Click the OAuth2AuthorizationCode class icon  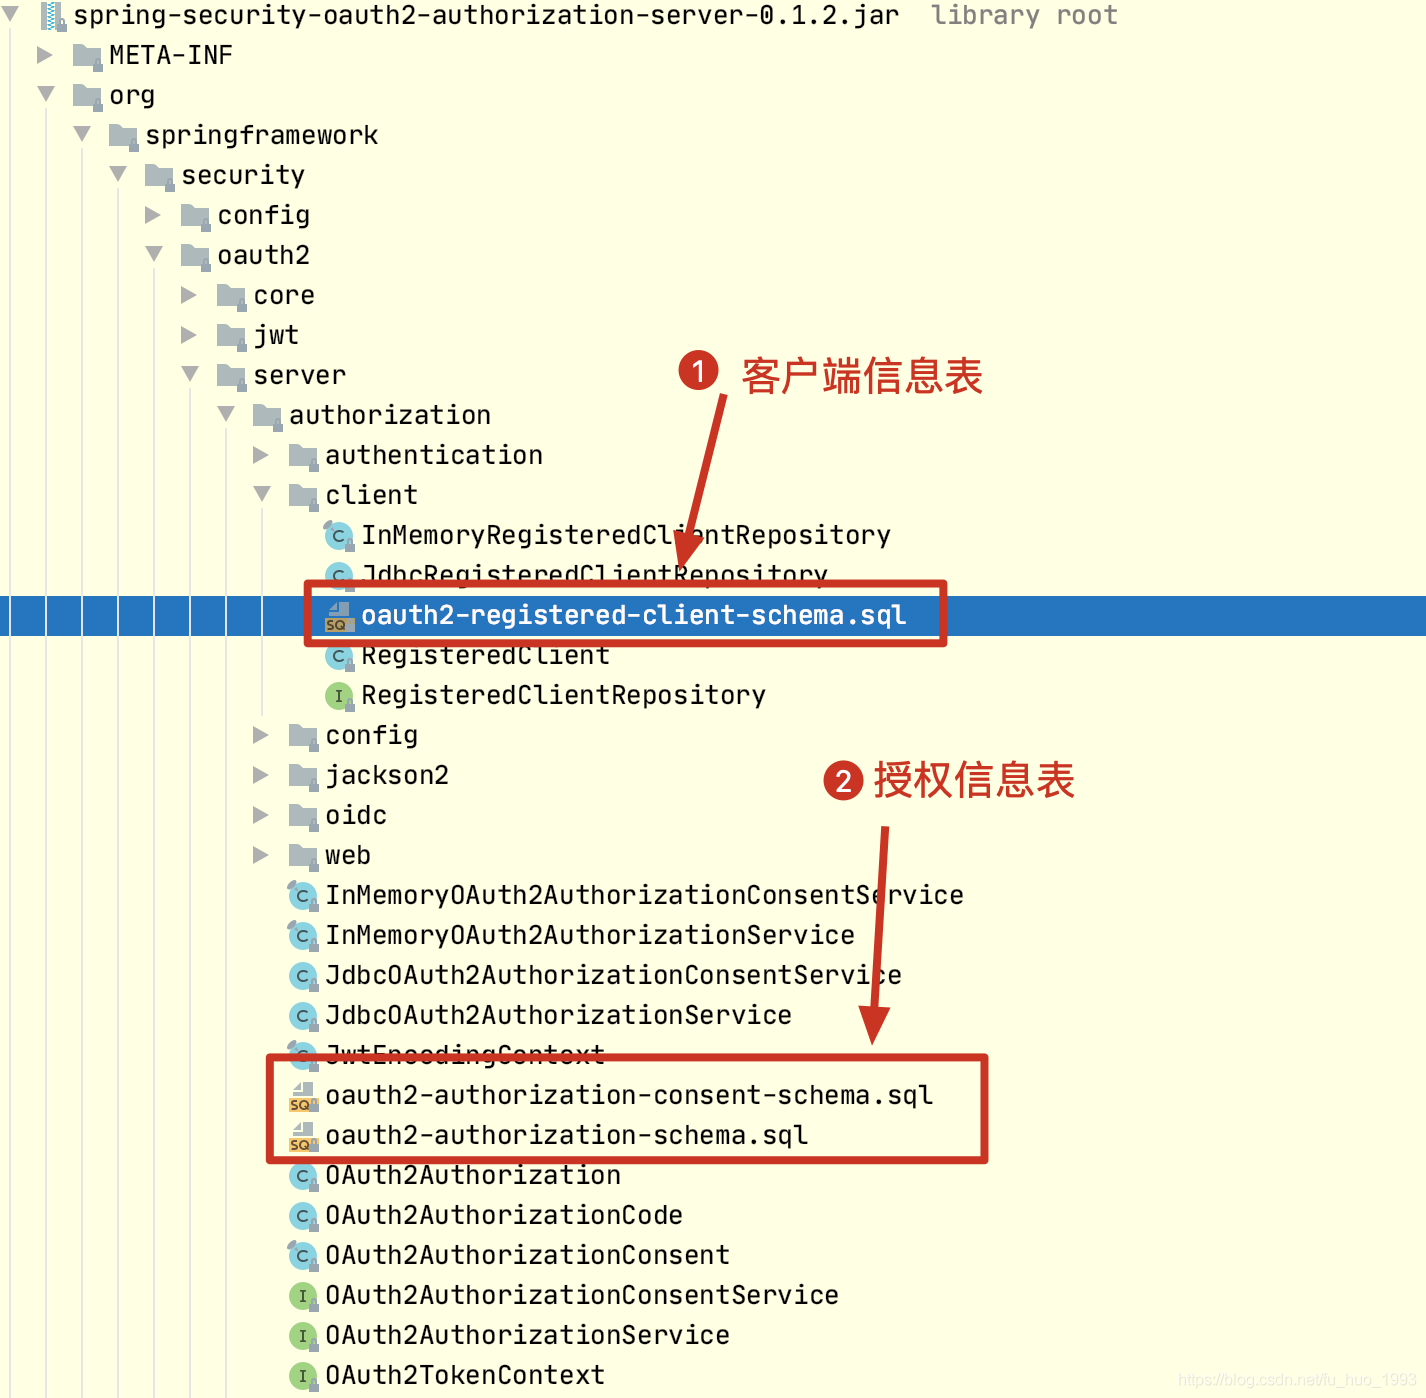[303, 1215]
